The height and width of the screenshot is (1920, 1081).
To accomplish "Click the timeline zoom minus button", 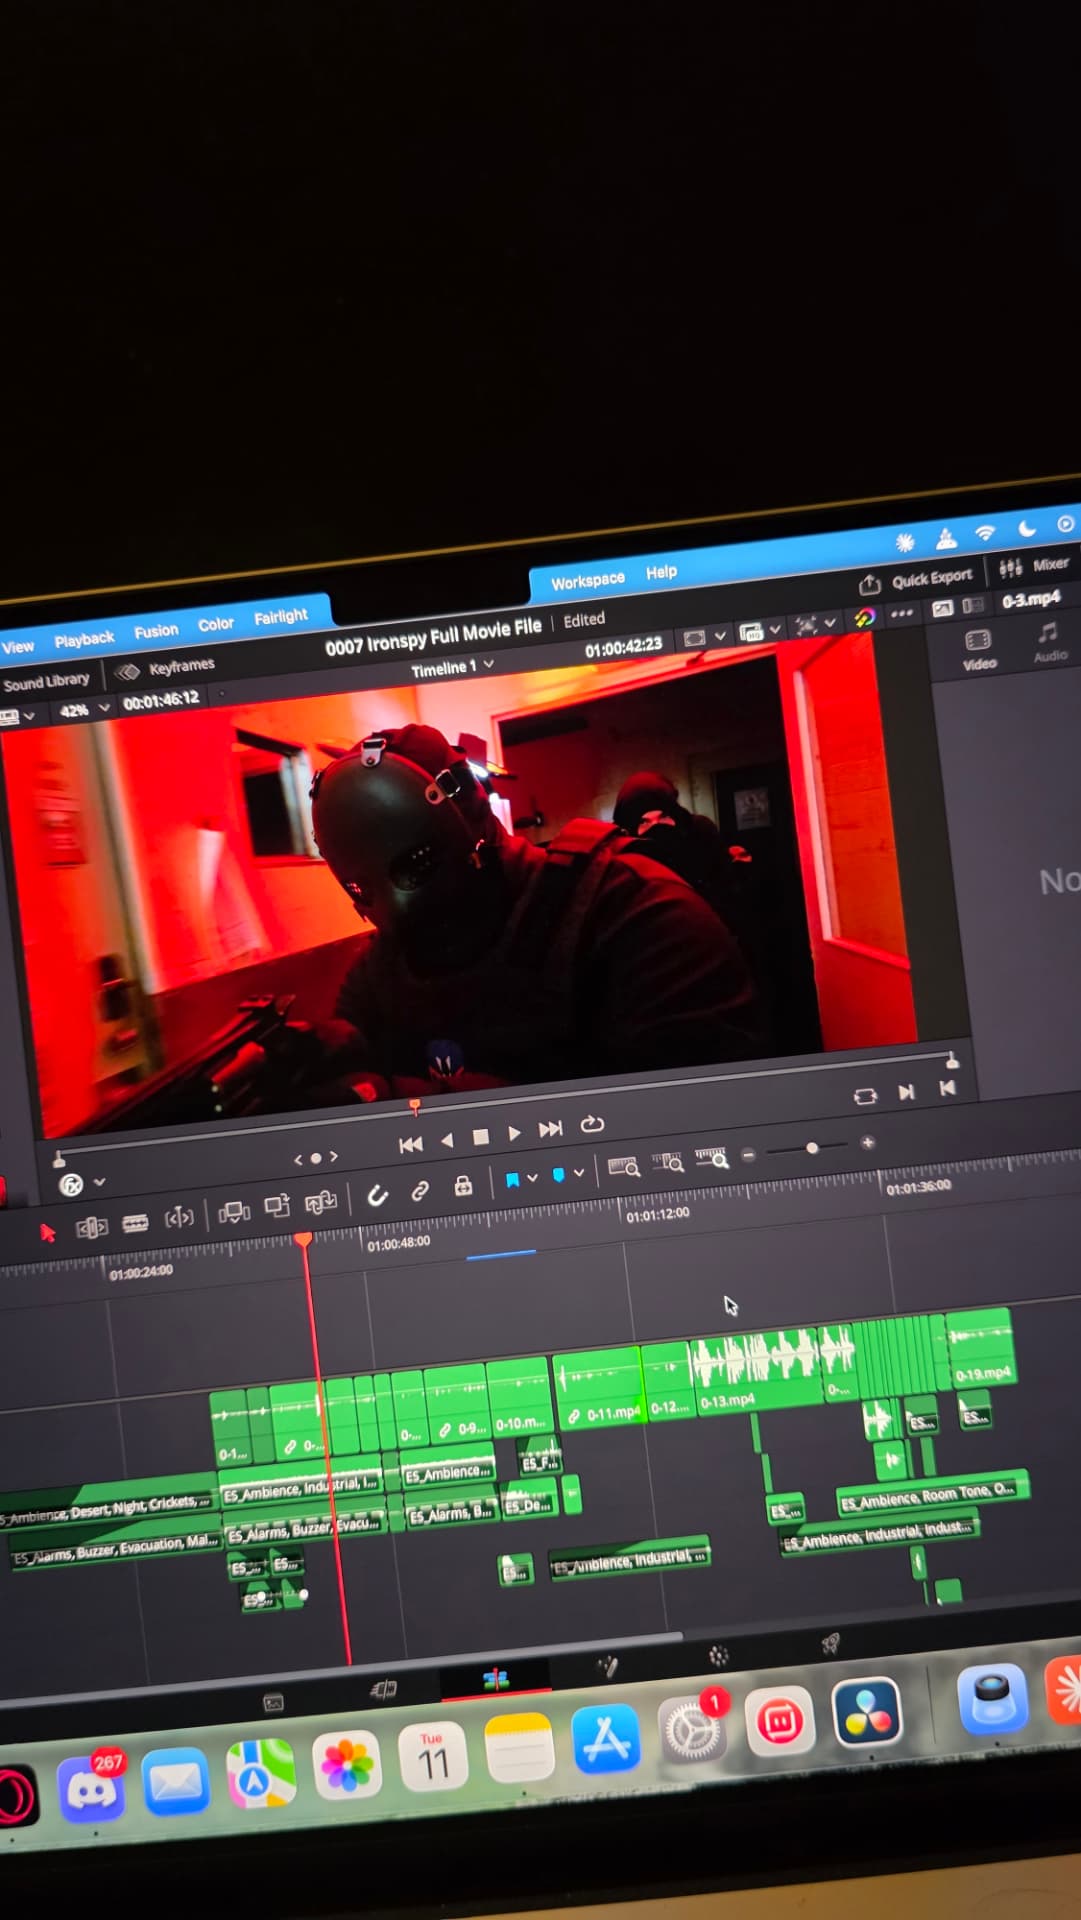I will [749, 1156].
